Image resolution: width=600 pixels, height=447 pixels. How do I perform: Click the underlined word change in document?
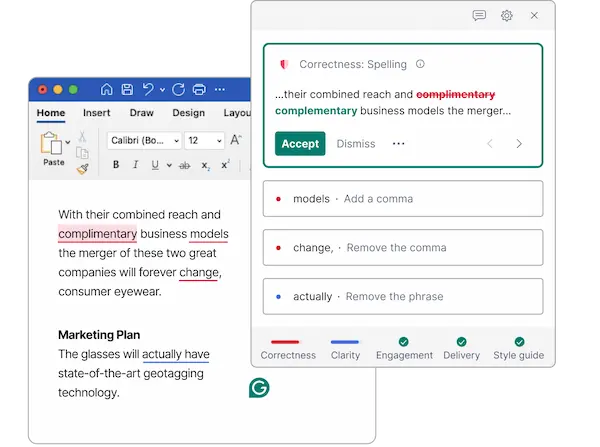199,272
